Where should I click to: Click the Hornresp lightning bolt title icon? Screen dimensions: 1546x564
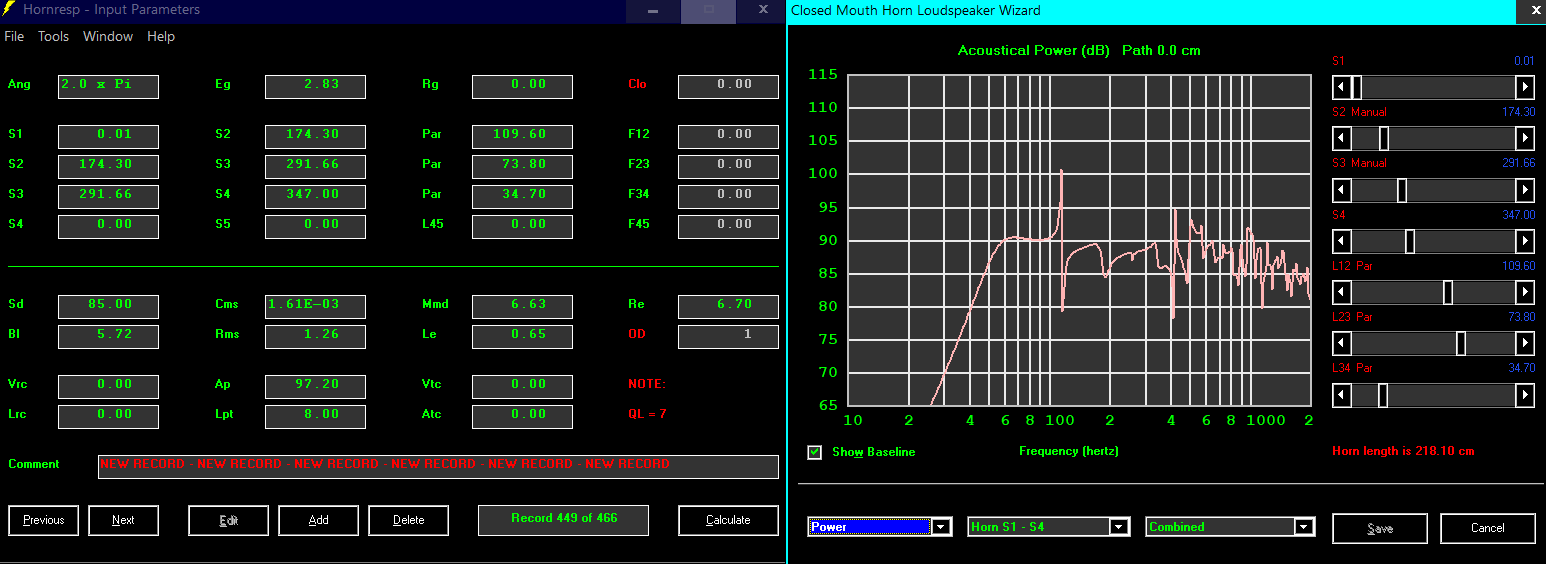(x=9, y=10)
